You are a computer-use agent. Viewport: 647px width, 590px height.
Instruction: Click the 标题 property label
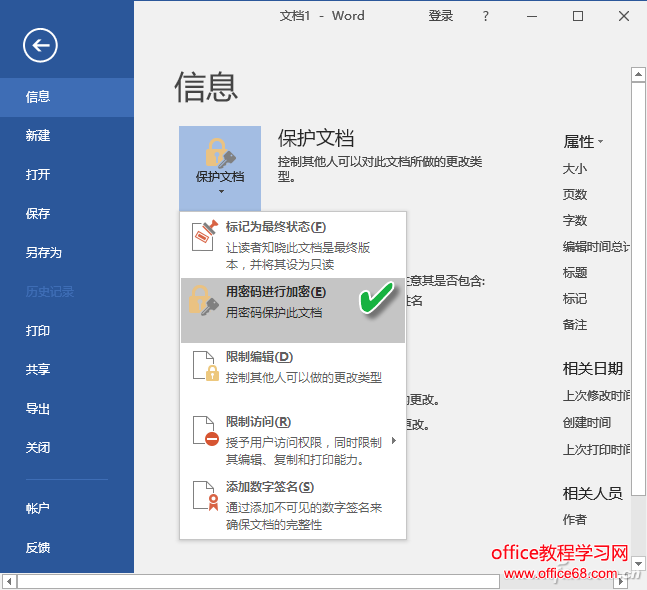tap(575, 273)
